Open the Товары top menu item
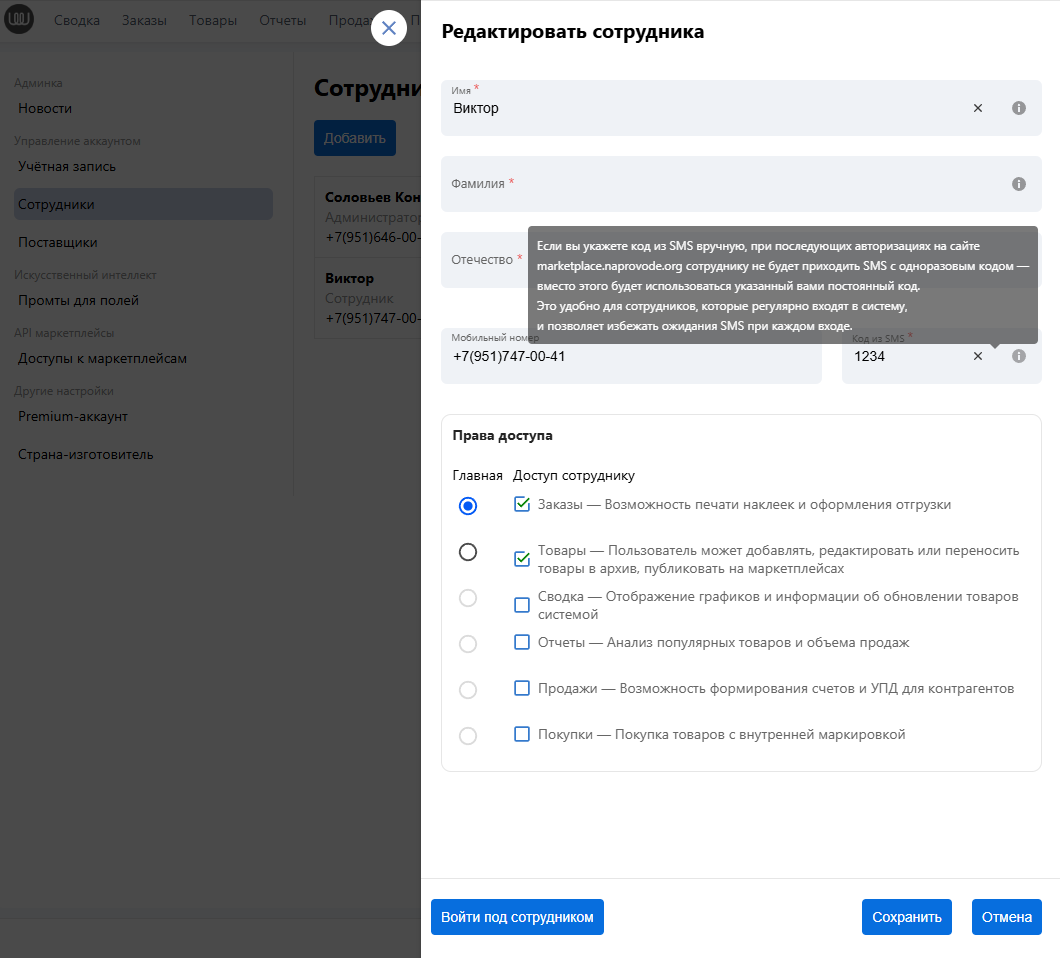 click(213, 20)
